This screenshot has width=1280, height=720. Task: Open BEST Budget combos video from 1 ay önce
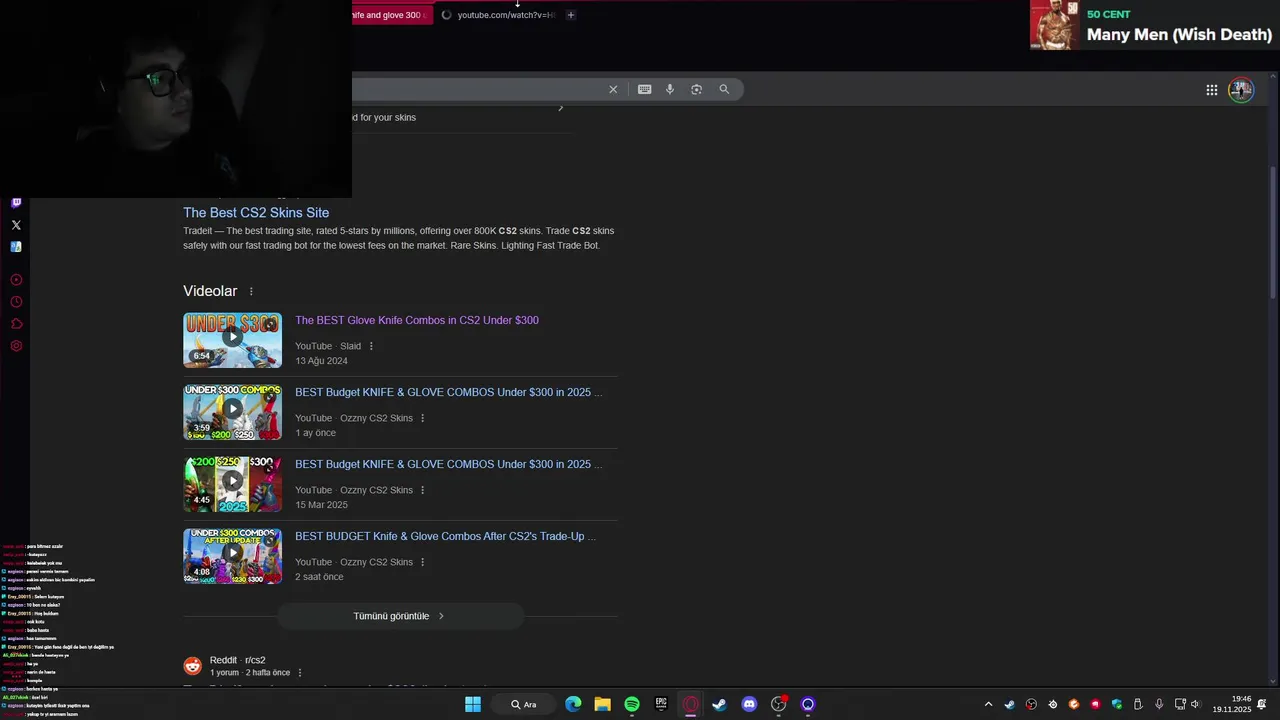coord(448,392)
